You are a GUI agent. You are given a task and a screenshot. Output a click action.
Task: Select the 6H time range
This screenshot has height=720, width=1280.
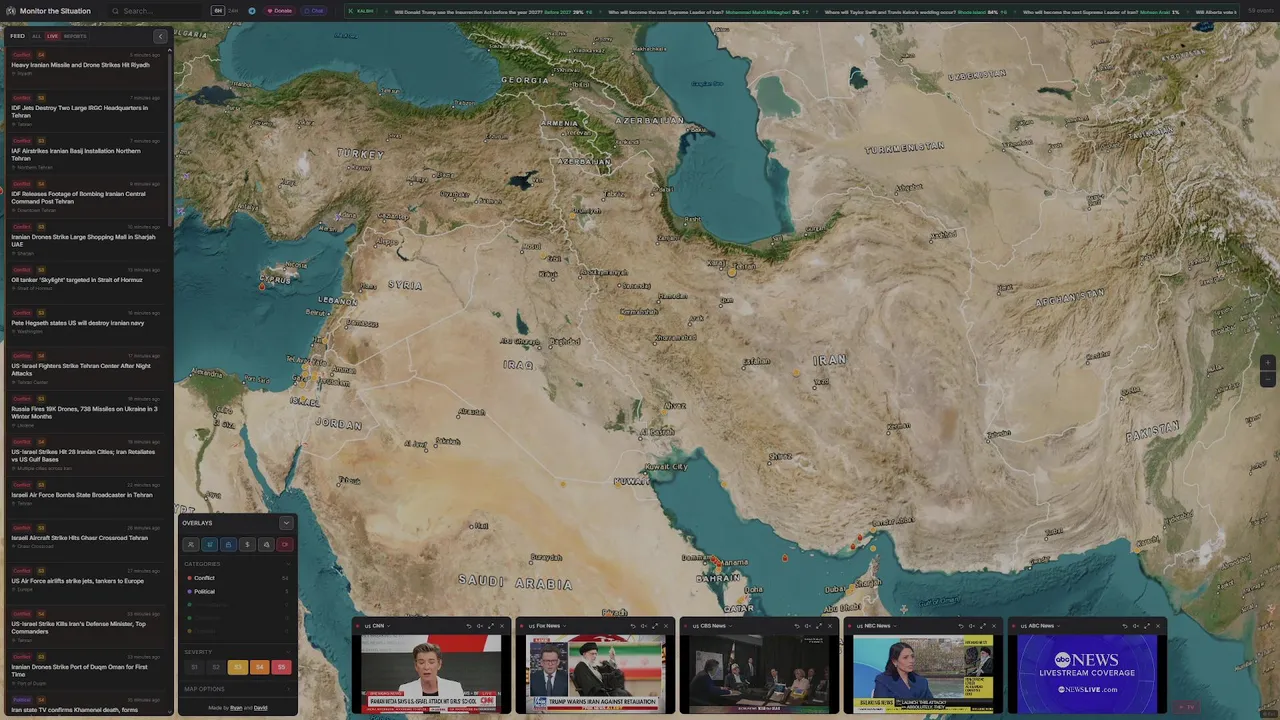coord(218,11)
